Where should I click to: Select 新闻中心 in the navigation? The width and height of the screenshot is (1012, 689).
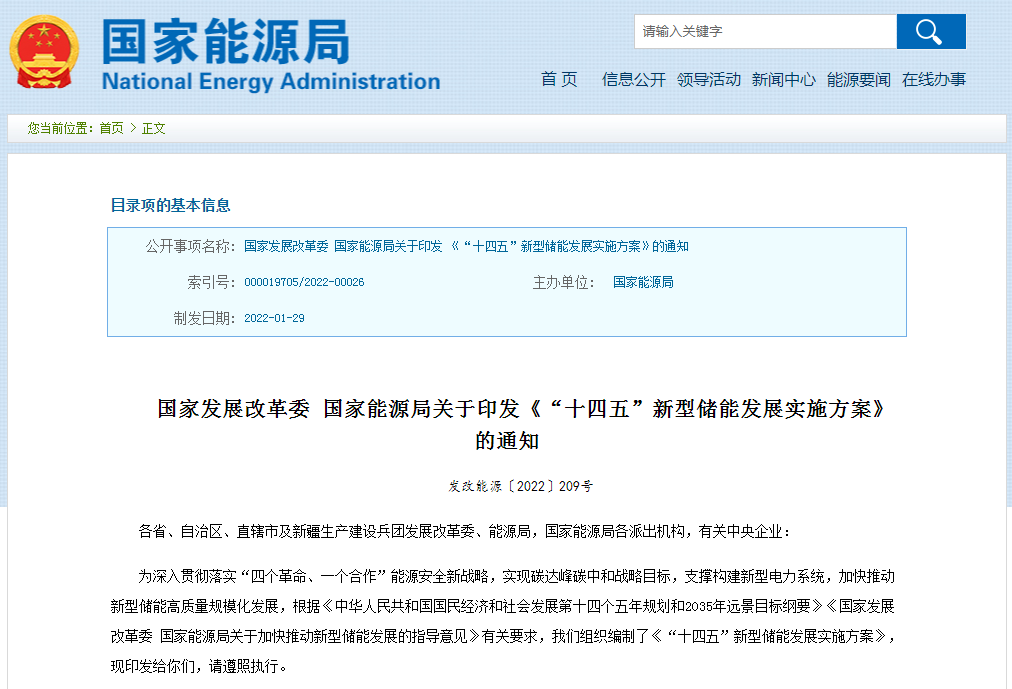click(x=783, y=80)
